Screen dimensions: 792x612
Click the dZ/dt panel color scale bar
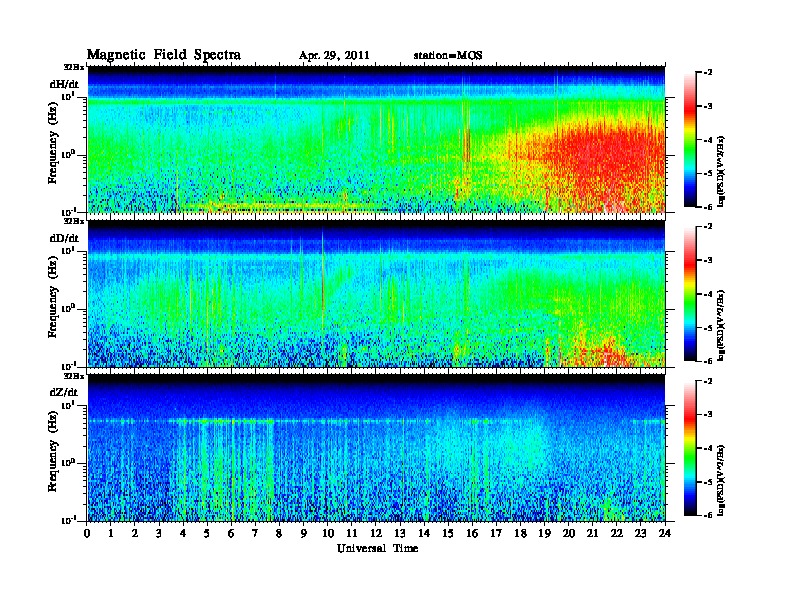click(690, 448)
